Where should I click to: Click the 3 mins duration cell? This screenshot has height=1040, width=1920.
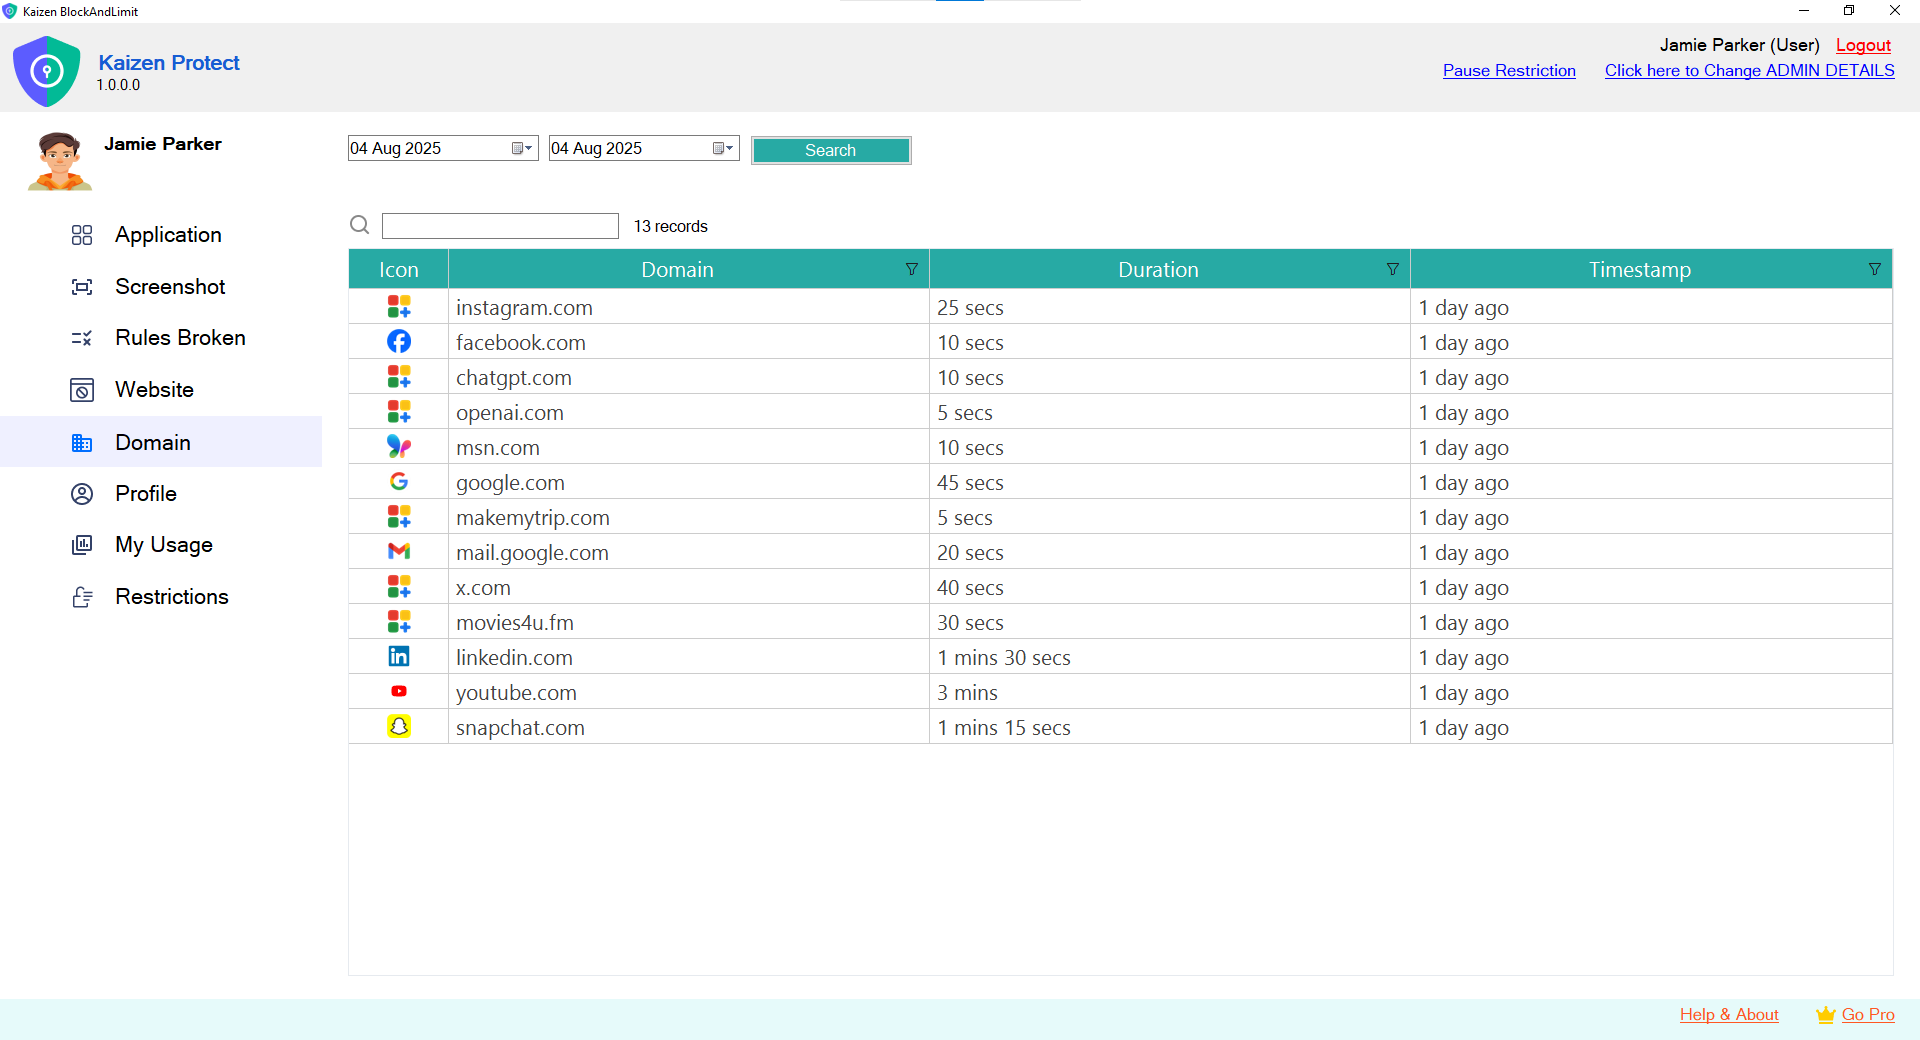(x=1169, y=692)
